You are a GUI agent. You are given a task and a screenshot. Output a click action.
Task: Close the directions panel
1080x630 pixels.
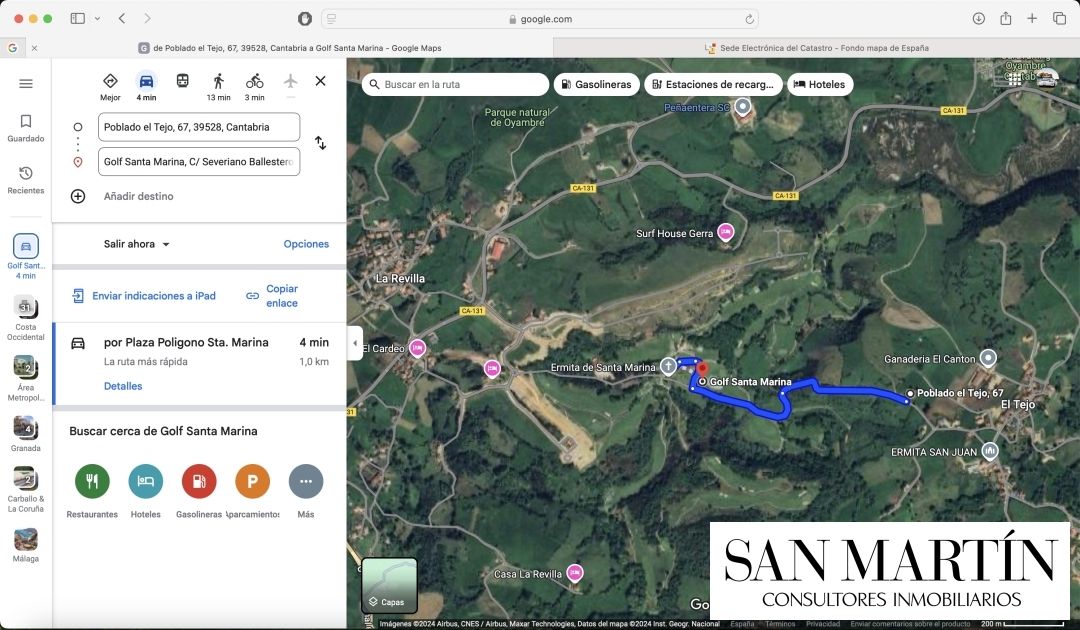pos(320,81)
